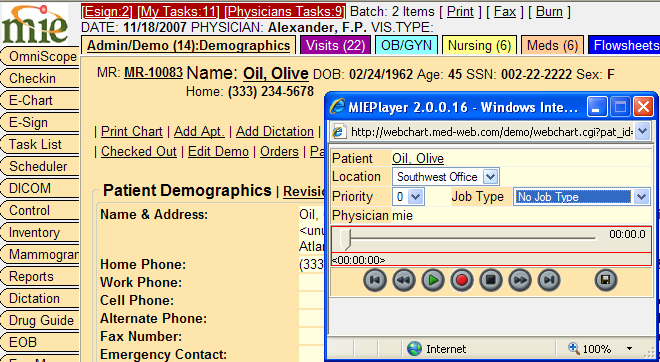Image resolution: width=660 pixels, height=362 pixels.
Task: Click the zoom magnifier icon at 100%
Action: 574,348
